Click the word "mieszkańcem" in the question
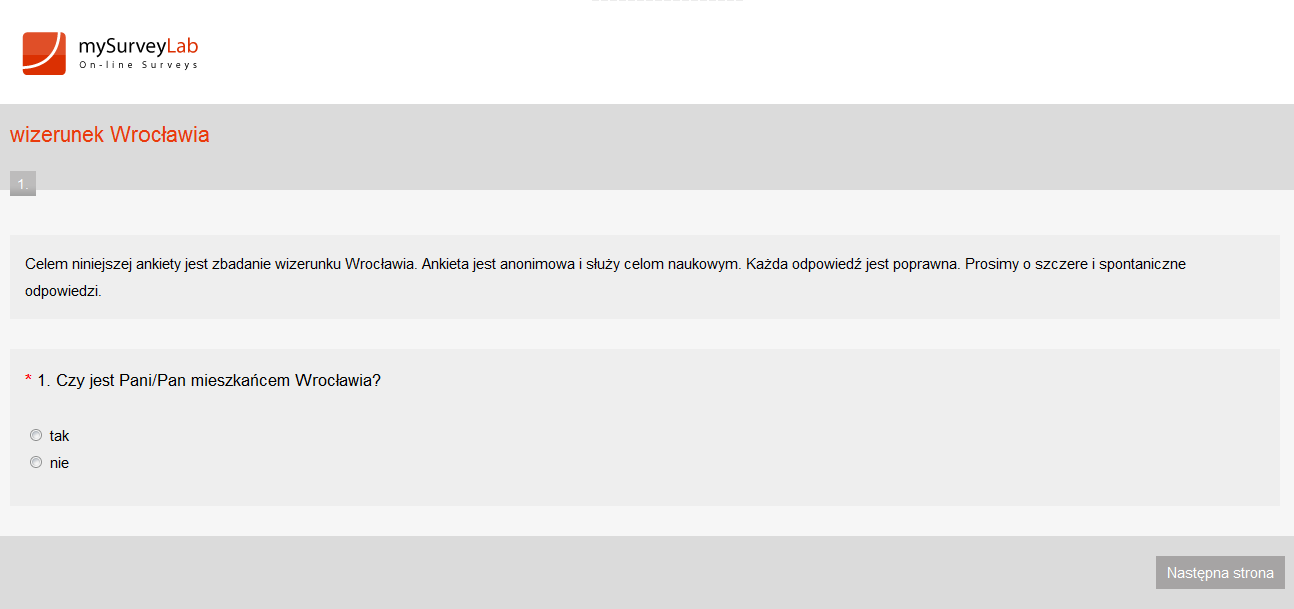1294x609 pixels. [x=238, y=381]
